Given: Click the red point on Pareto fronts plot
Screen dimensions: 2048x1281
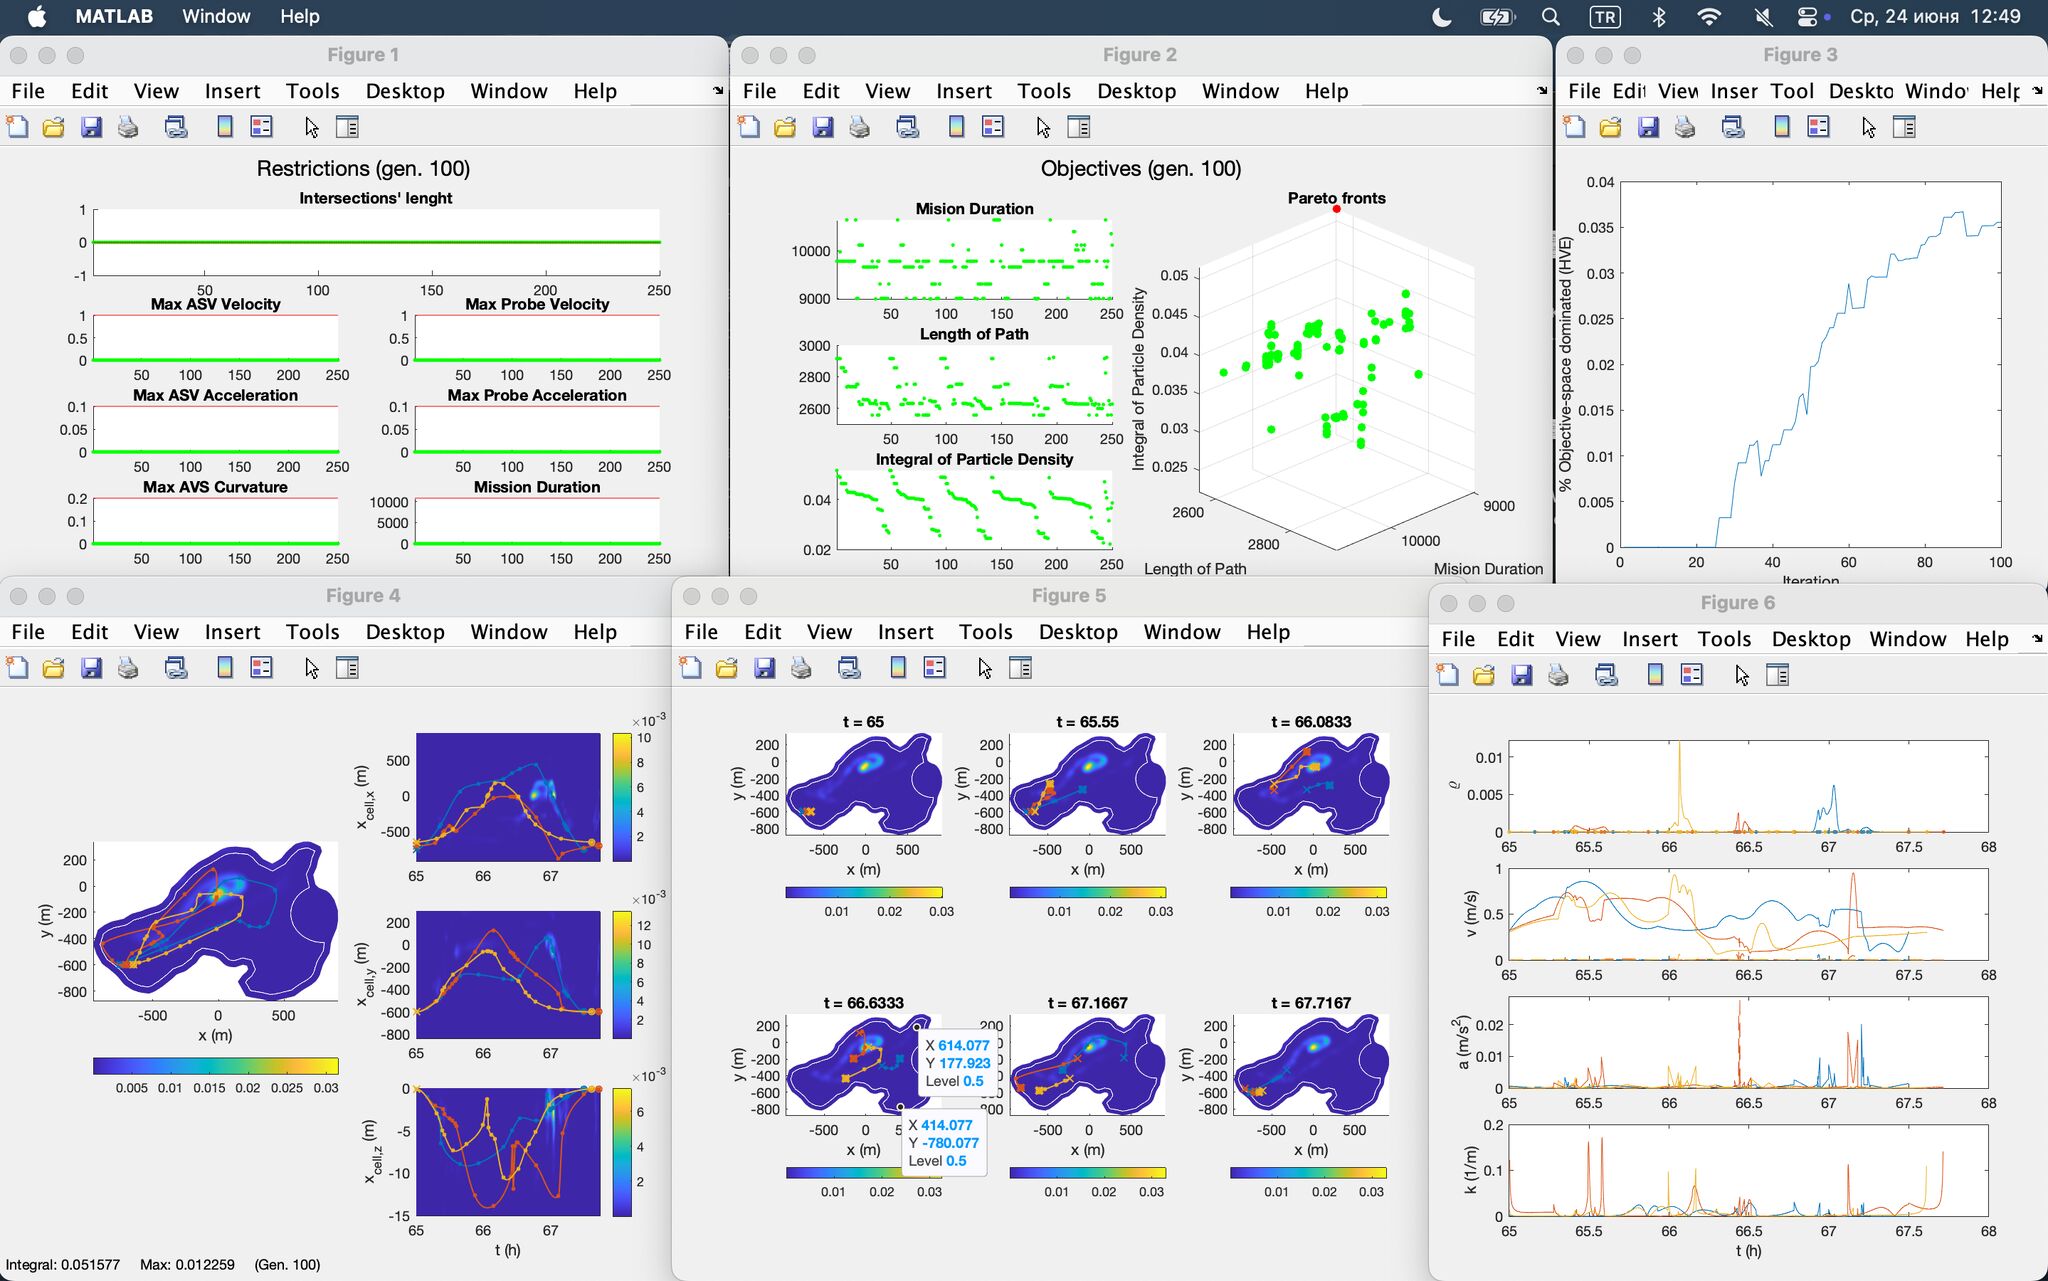Looking at the screenshot, I should pyautogui.click(x=1336, y=209).
